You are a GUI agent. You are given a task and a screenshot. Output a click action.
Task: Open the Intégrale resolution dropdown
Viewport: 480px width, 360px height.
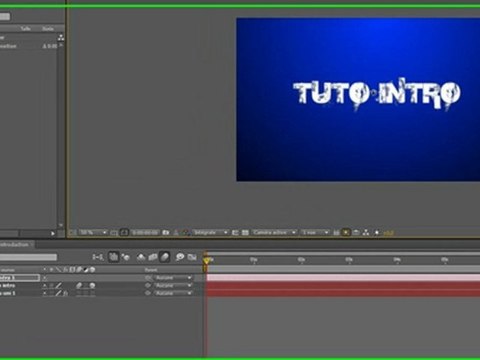pyautogui.click(x=210, y=232)
